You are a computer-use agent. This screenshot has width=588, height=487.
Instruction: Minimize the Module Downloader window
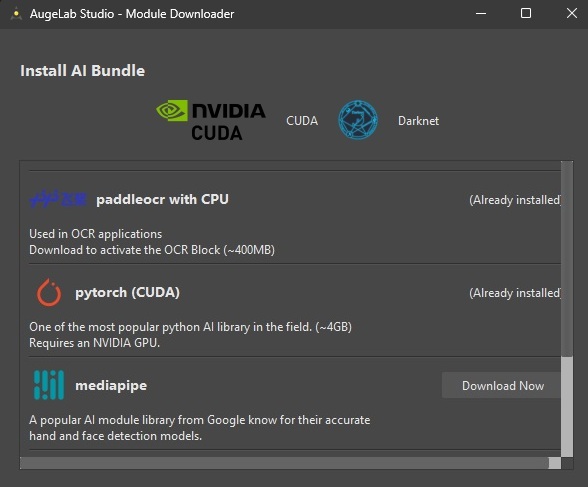pos(481,13)
